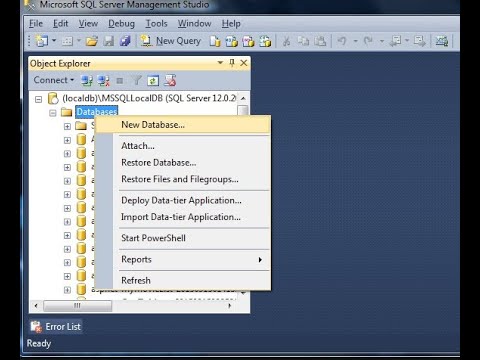Click the rightmost icon in Object Explorer toolbar

point(170,80)
